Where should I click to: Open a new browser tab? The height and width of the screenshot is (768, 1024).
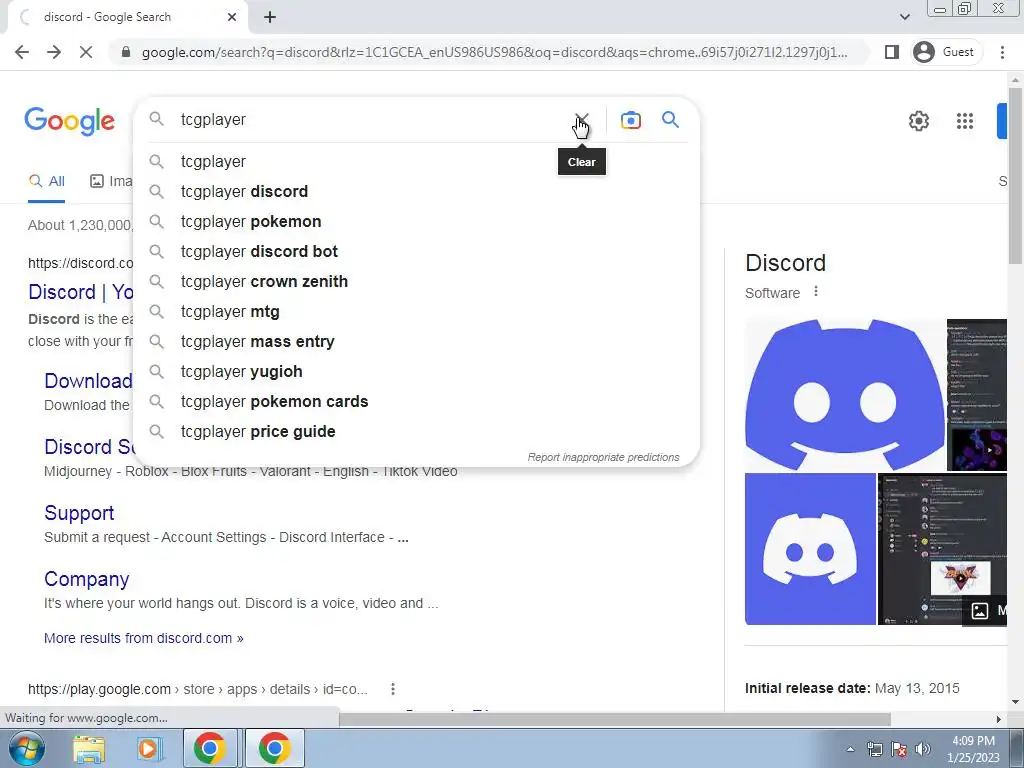pos(270,18)
